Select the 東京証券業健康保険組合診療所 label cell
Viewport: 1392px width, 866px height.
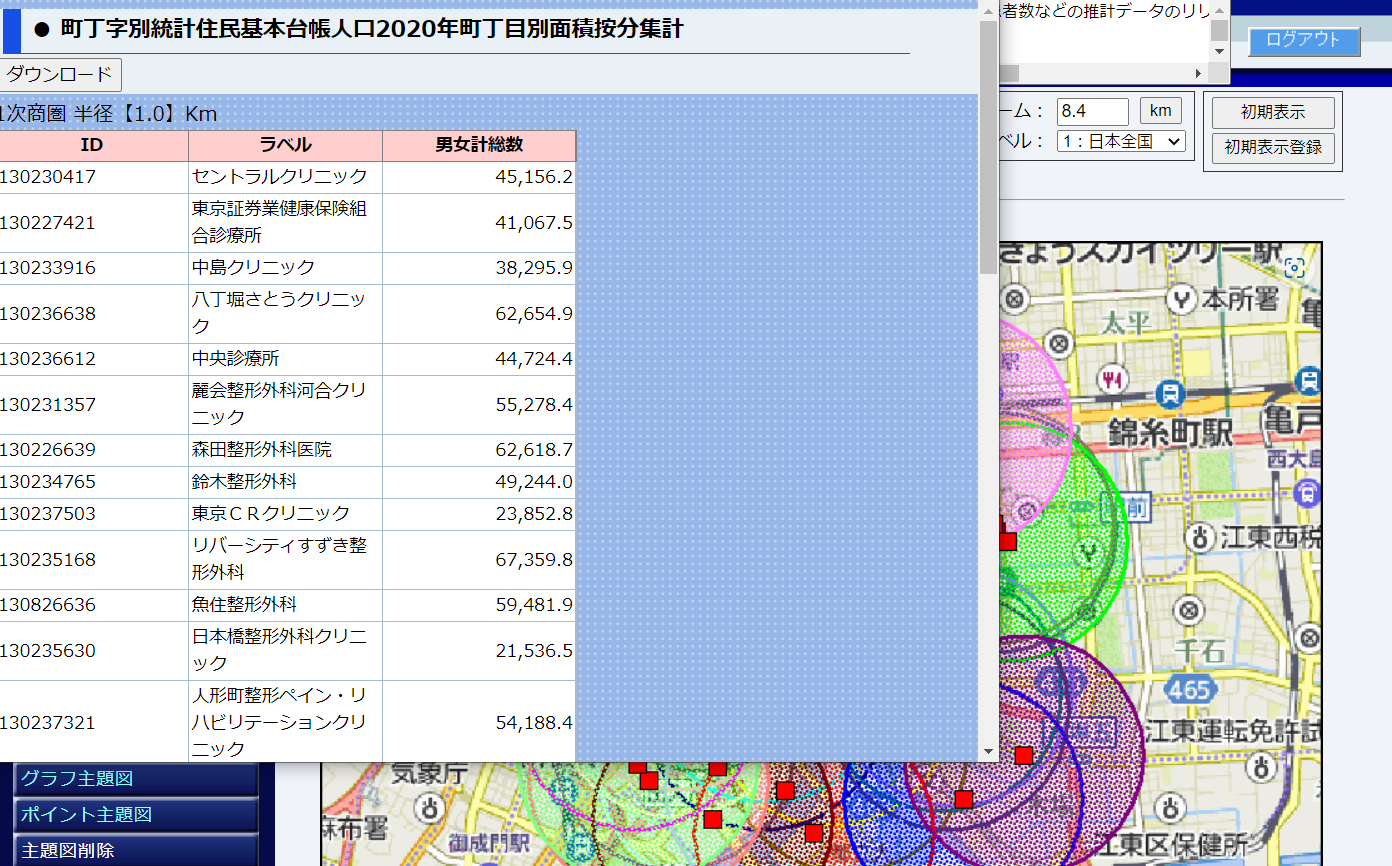click(x=285, y=223)
